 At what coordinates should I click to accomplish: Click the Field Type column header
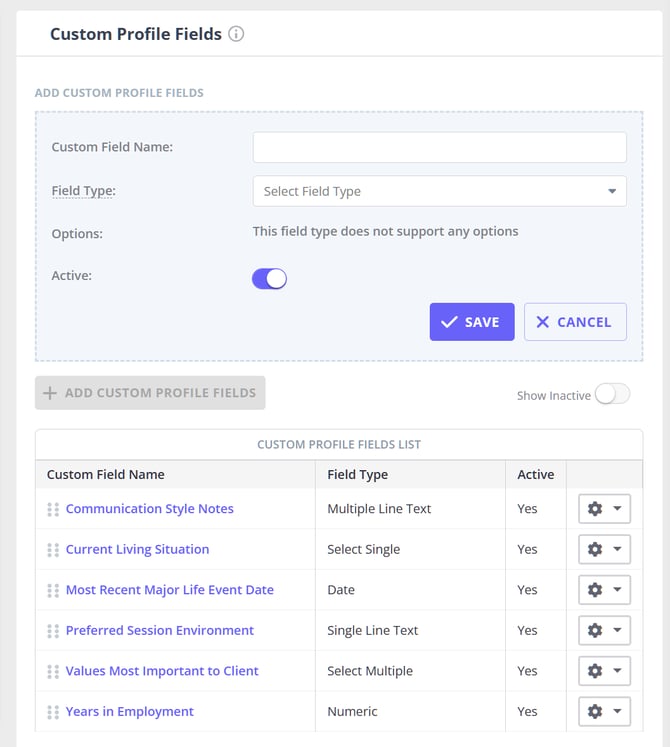(357, 474)
